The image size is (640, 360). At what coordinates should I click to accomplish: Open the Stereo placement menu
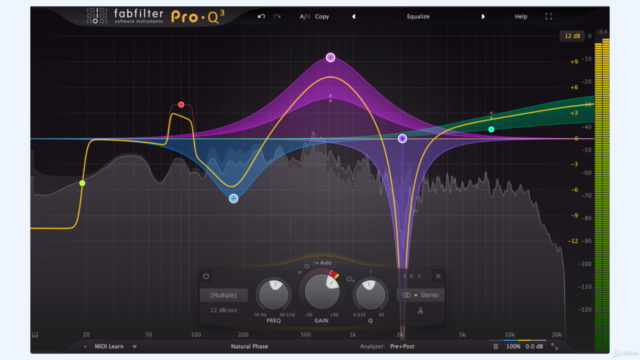coord(420,295)
